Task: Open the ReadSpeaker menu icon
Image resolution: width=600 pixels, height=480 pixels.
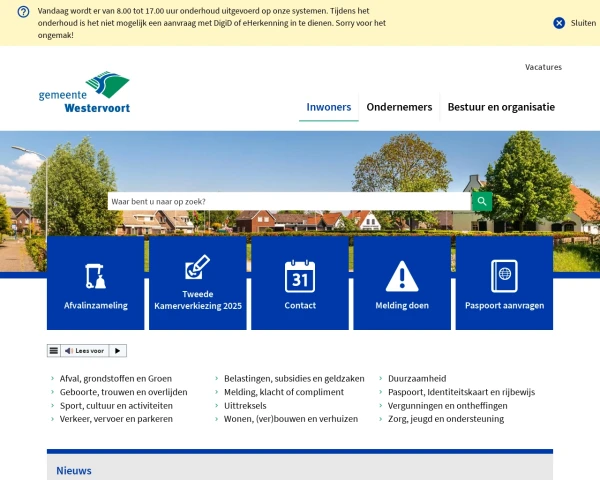Action: [x=54, y=351]
